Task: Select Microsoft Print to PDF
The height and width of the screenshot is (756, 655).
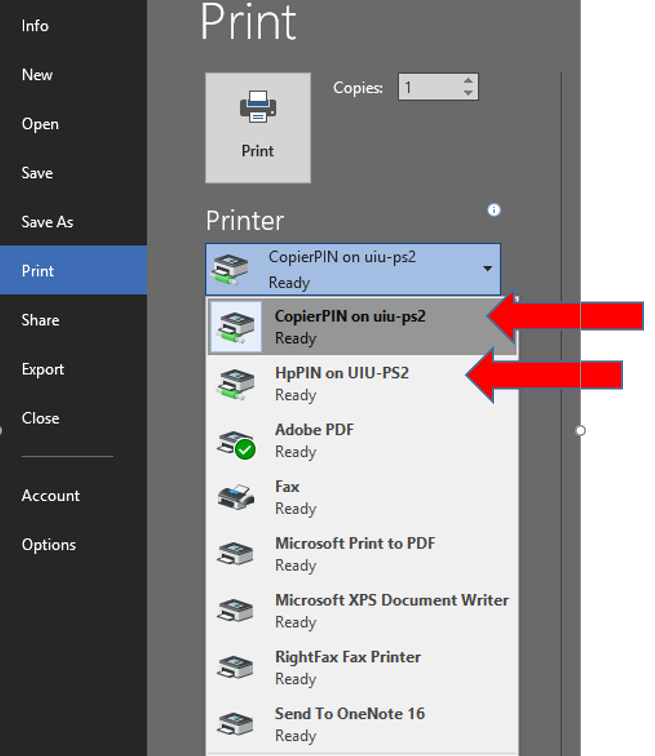Action: [x=355, y=554]
